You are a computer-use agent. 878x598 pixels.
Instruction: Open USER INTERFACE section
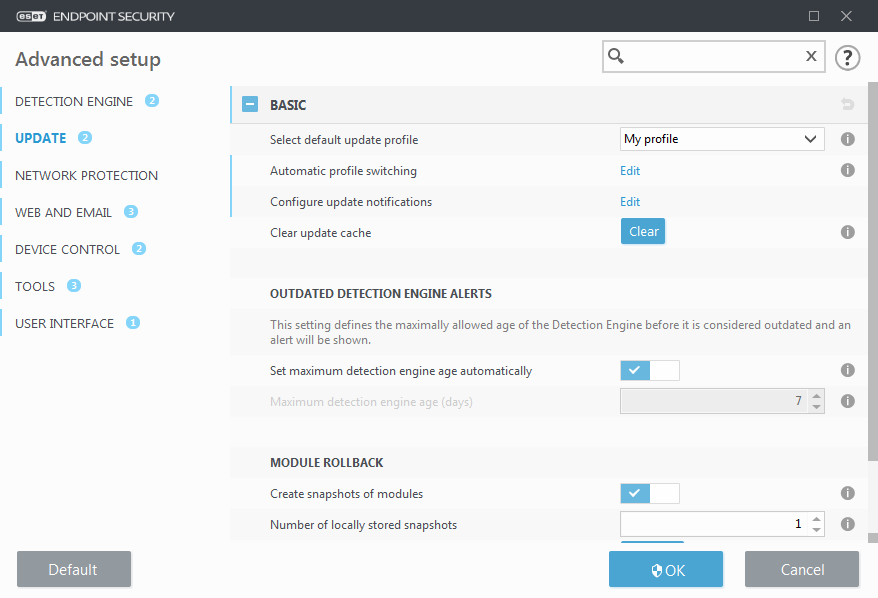64,323
